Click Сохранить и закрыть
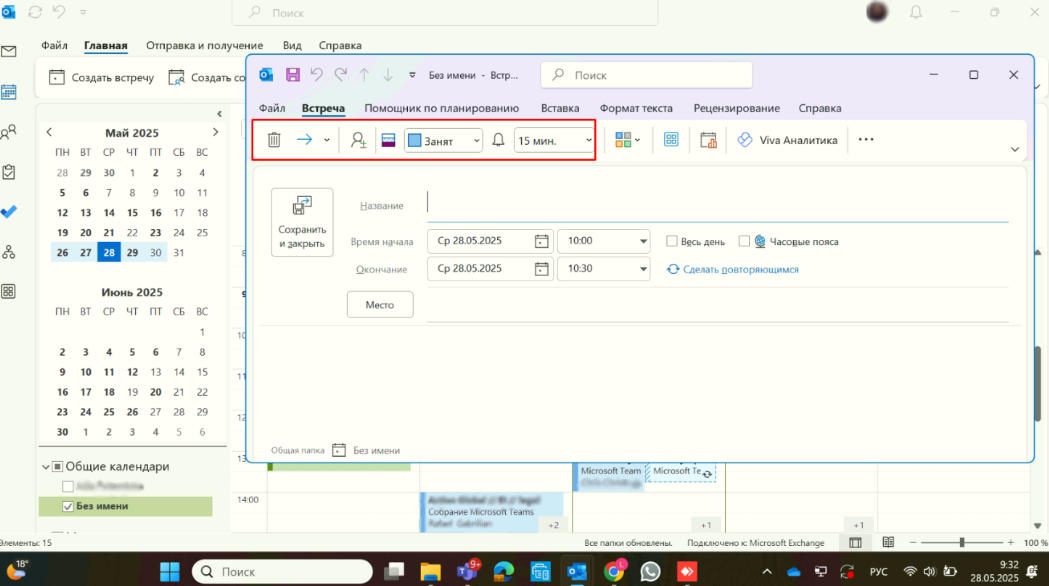 click(301, 222)
